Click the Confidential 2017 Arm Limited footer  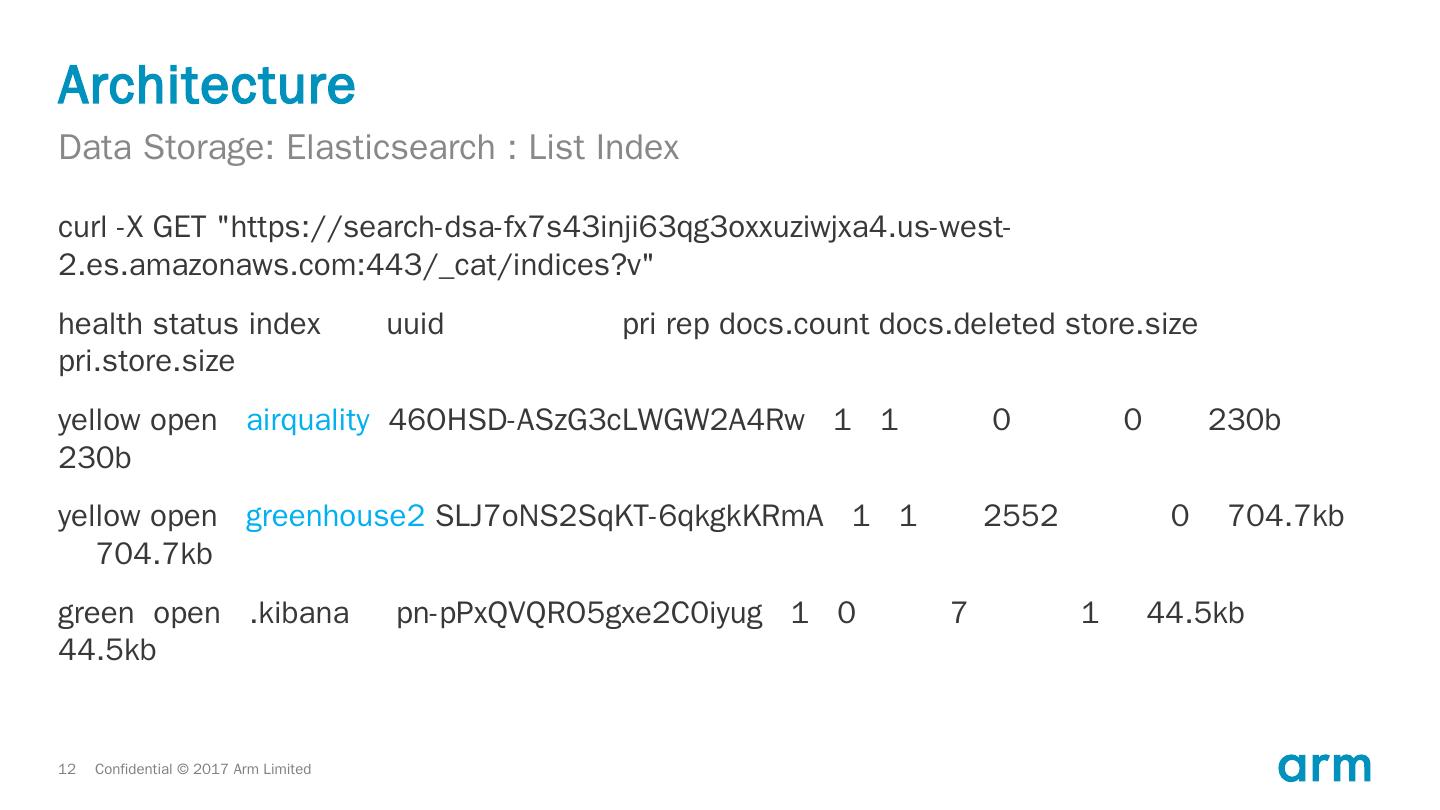[203, 769]
